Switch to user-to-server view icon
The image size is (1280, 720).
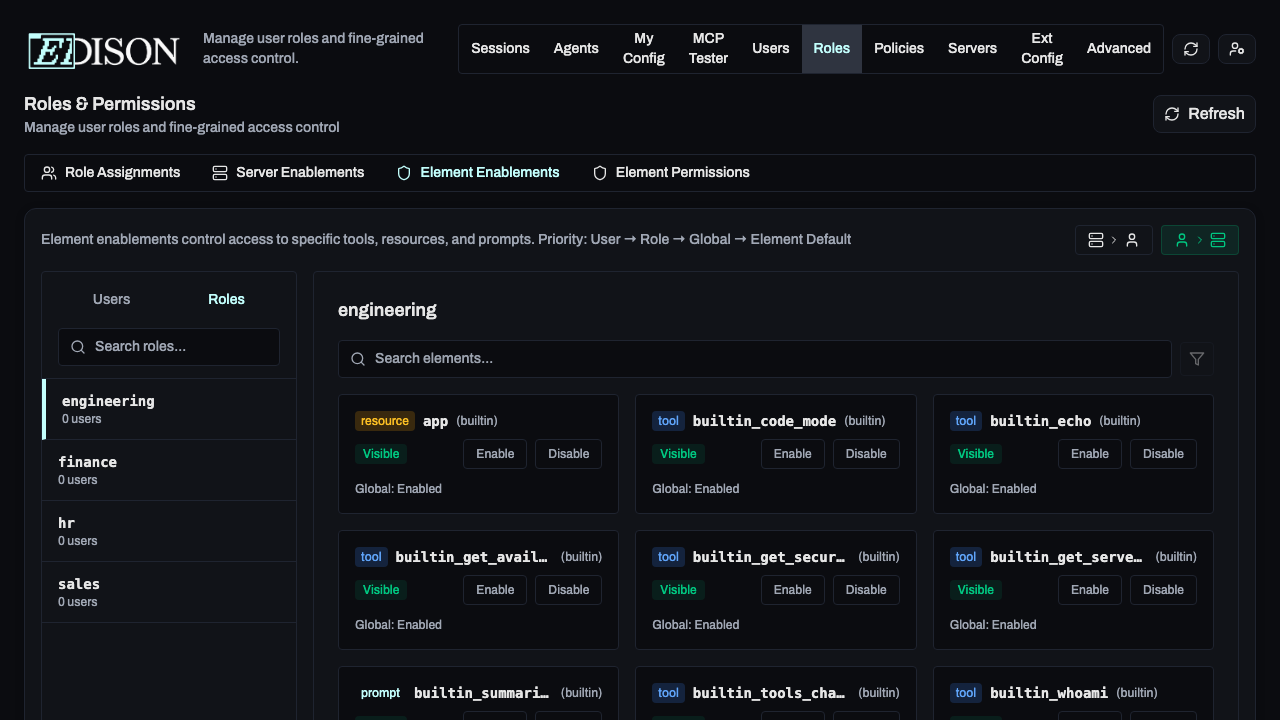(x=1199, y=240)
